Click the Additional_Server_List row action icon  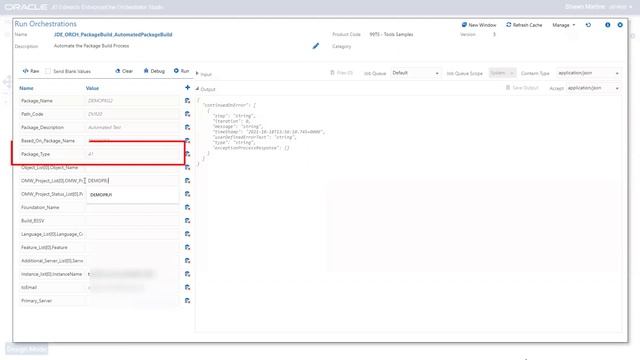tap(187, 260)
